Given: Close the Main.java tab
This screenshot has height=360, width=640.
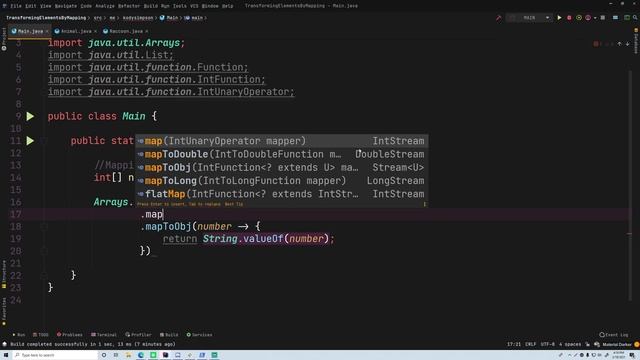Looking at the screenshot, I should click(47, 31).
